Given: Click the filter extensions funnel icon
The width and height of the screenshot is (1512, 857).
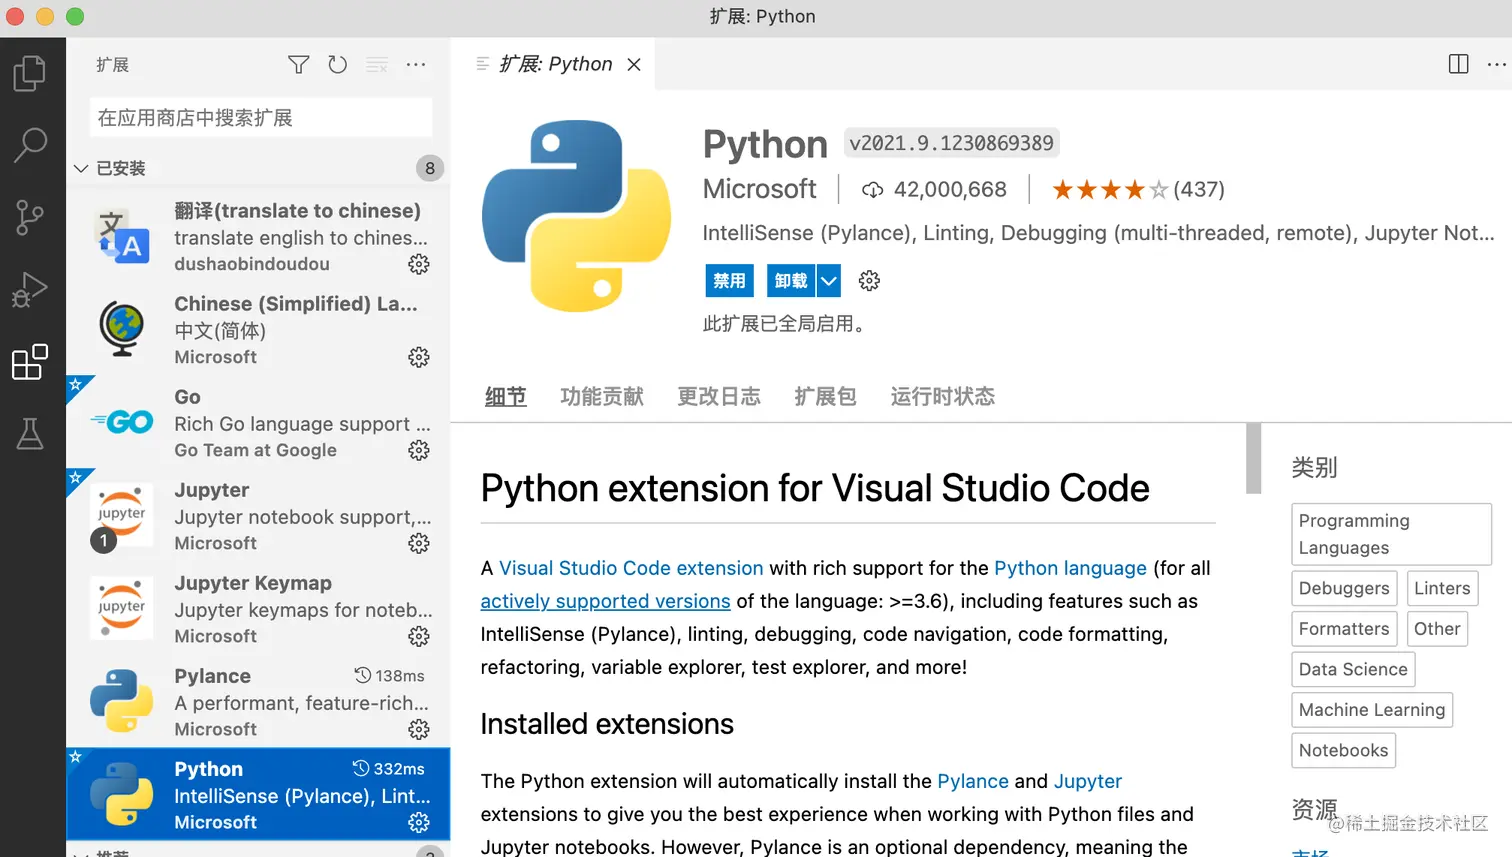Looking at the screenshot, I should tap(298, 65).
